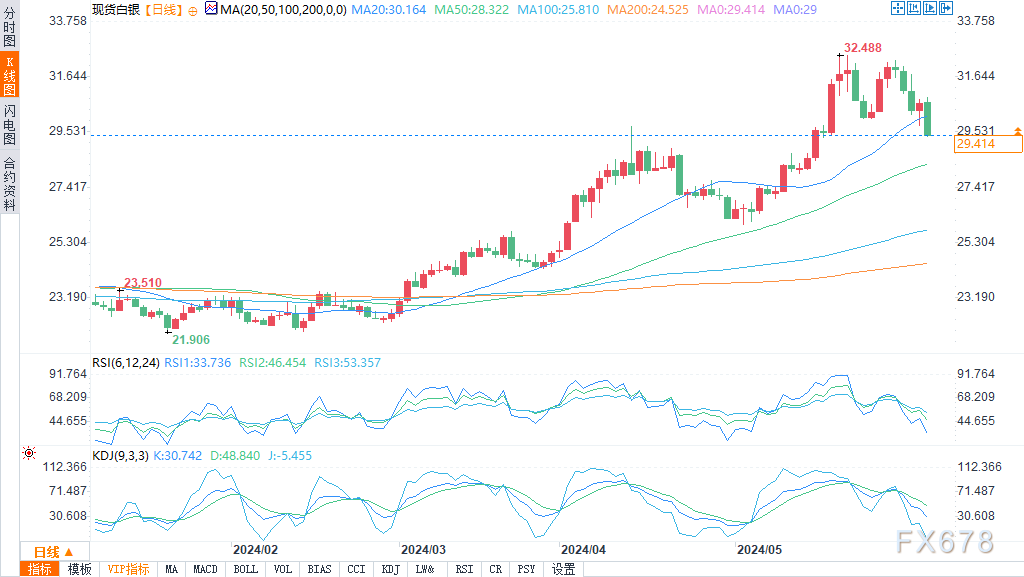Switch to the 闪电图 side tab
1024x577 pixels.
pyautogui.click(x=9, y=123)
